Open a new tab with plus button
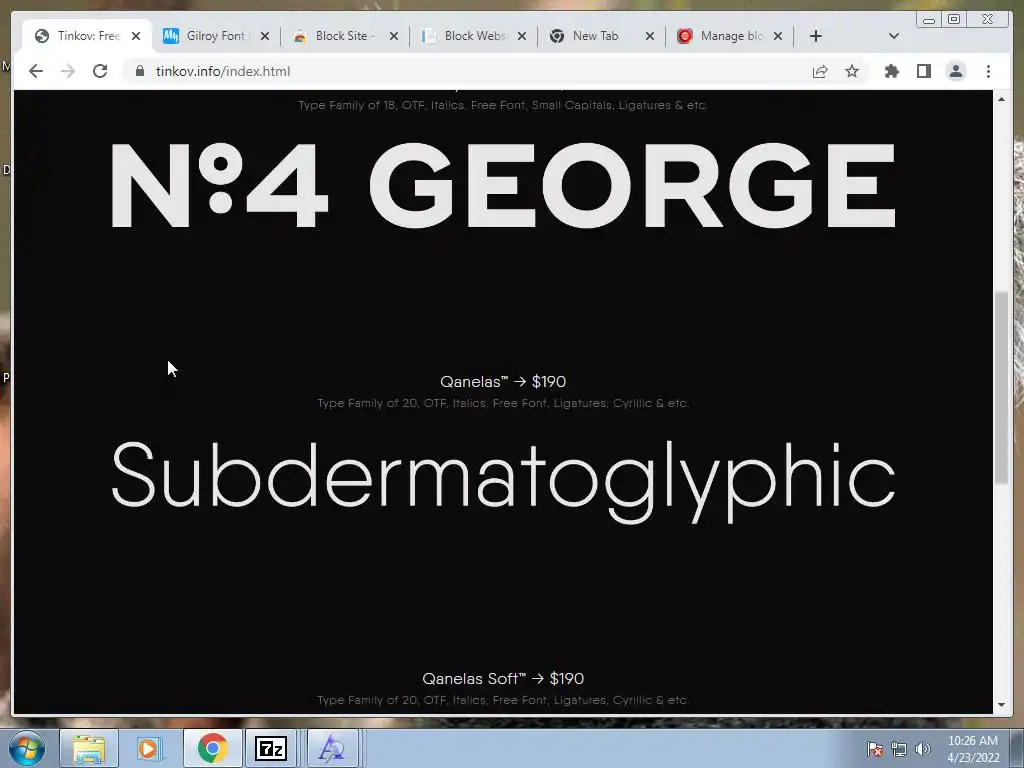 816,36
